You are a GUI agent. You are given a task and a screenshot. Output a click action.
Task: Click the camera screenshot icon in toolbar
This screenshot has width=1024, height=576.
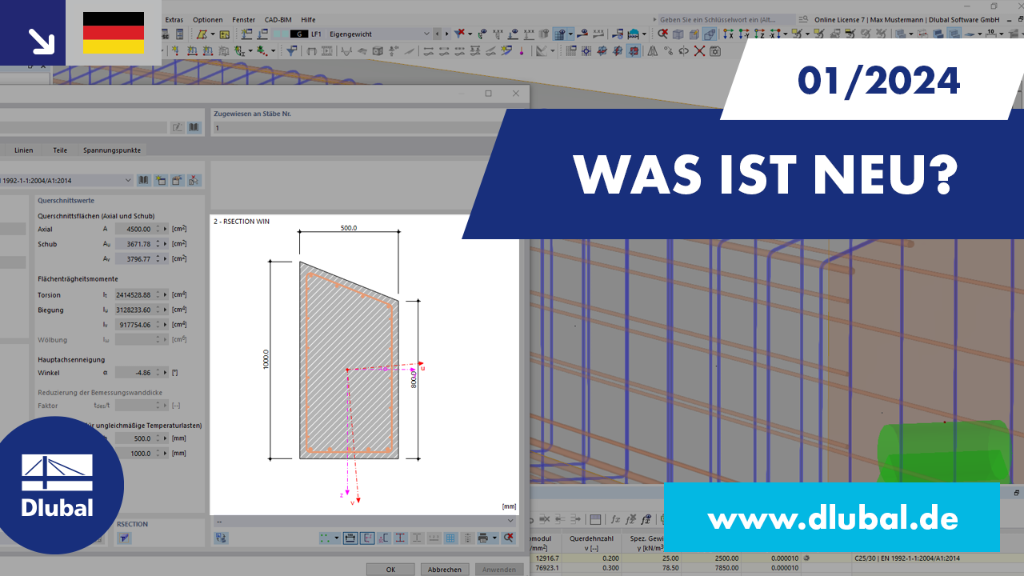(716, 51)
